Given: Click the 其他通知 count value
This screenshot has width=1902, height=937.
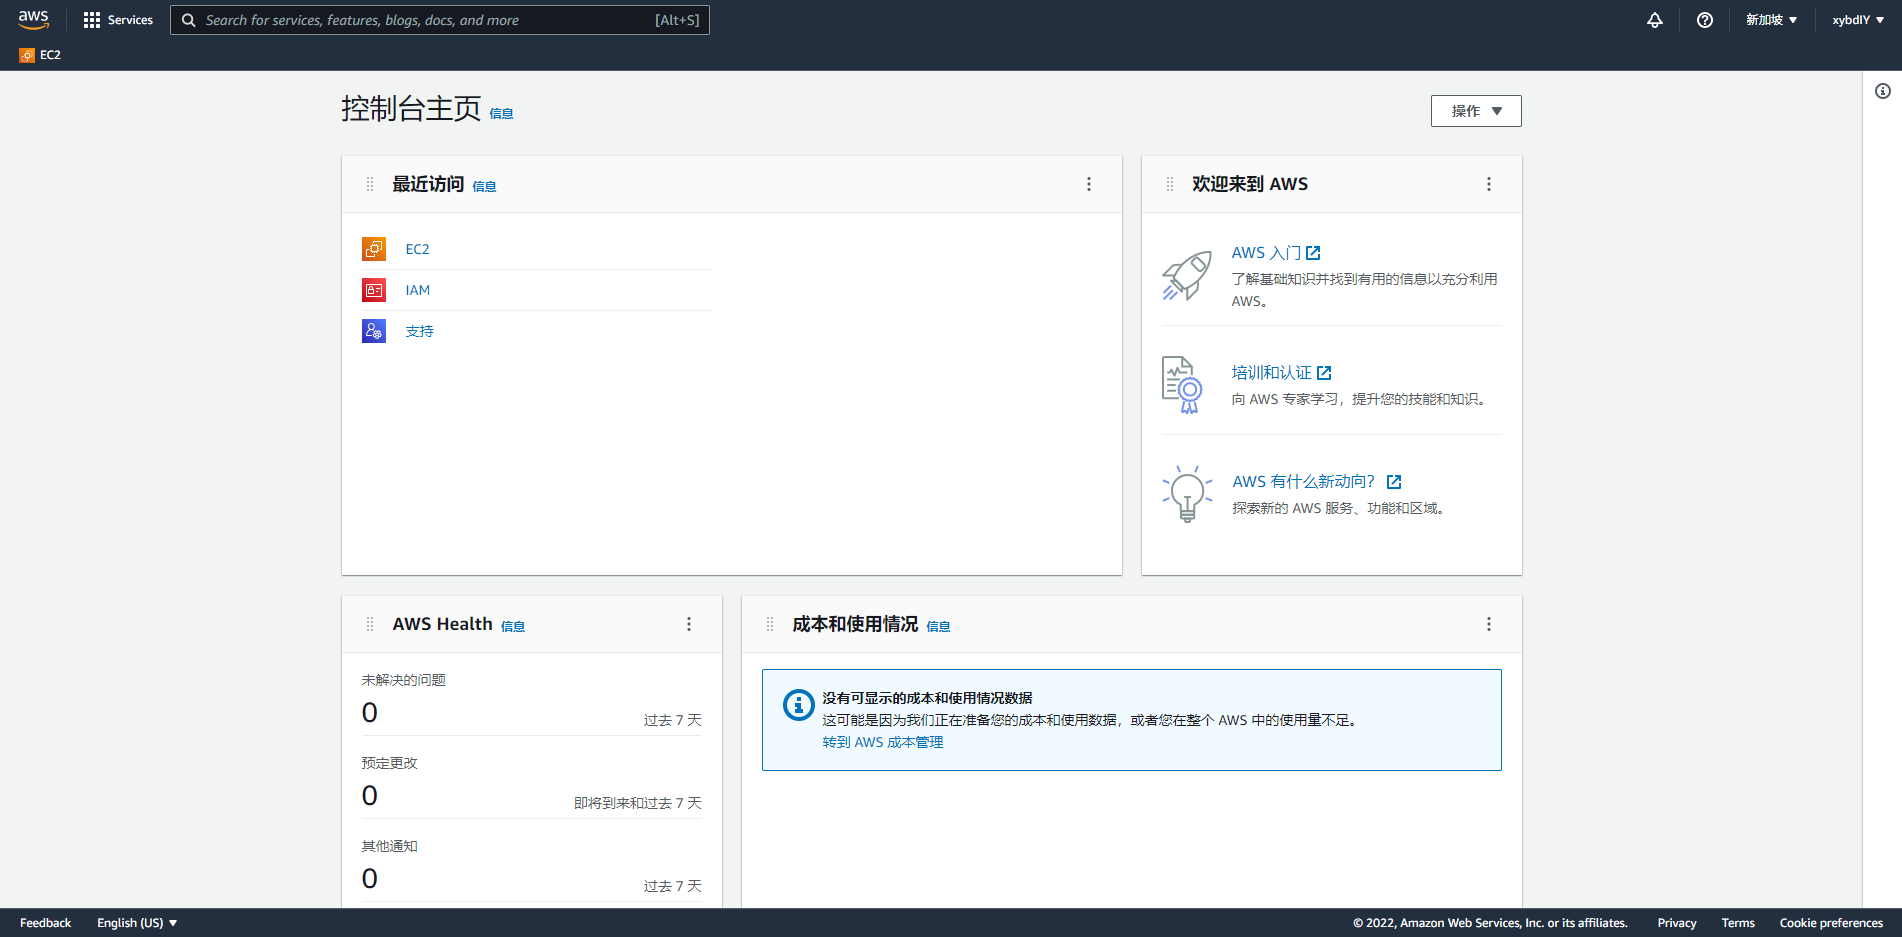Looking at the screenshot, I should (370, 879).
